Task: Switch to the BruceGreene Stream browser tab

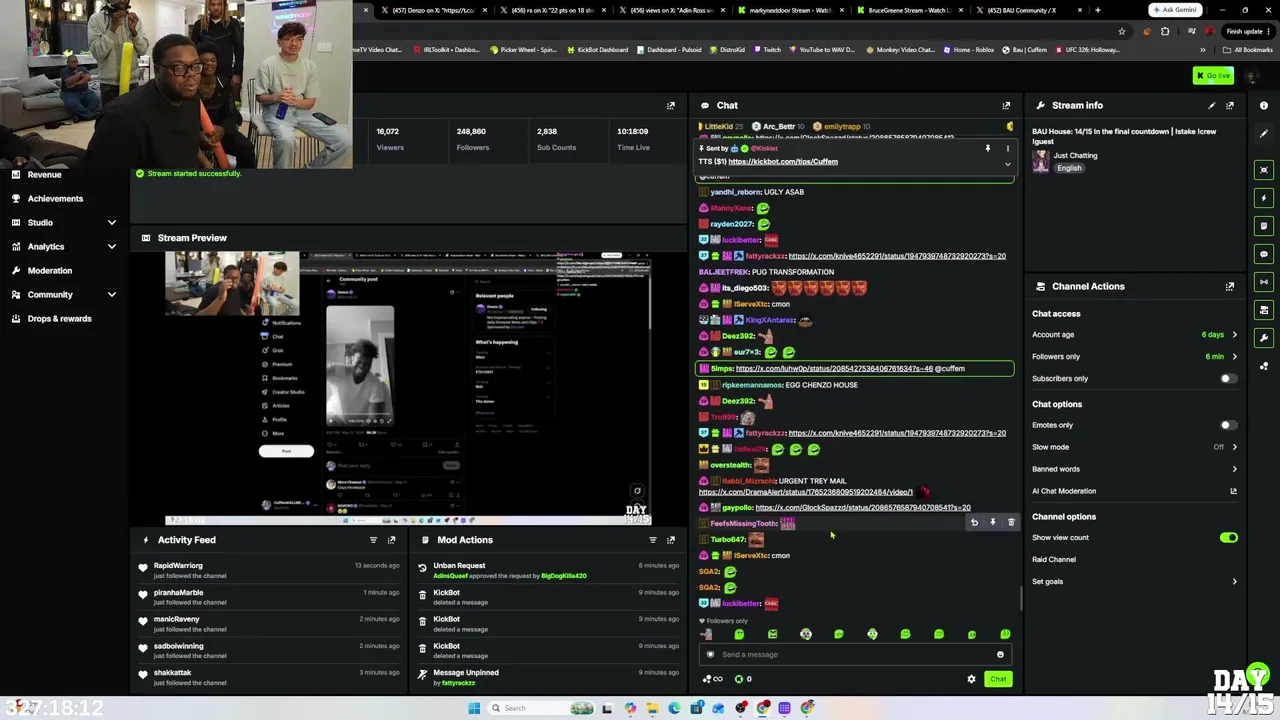Action: (911, 11)
